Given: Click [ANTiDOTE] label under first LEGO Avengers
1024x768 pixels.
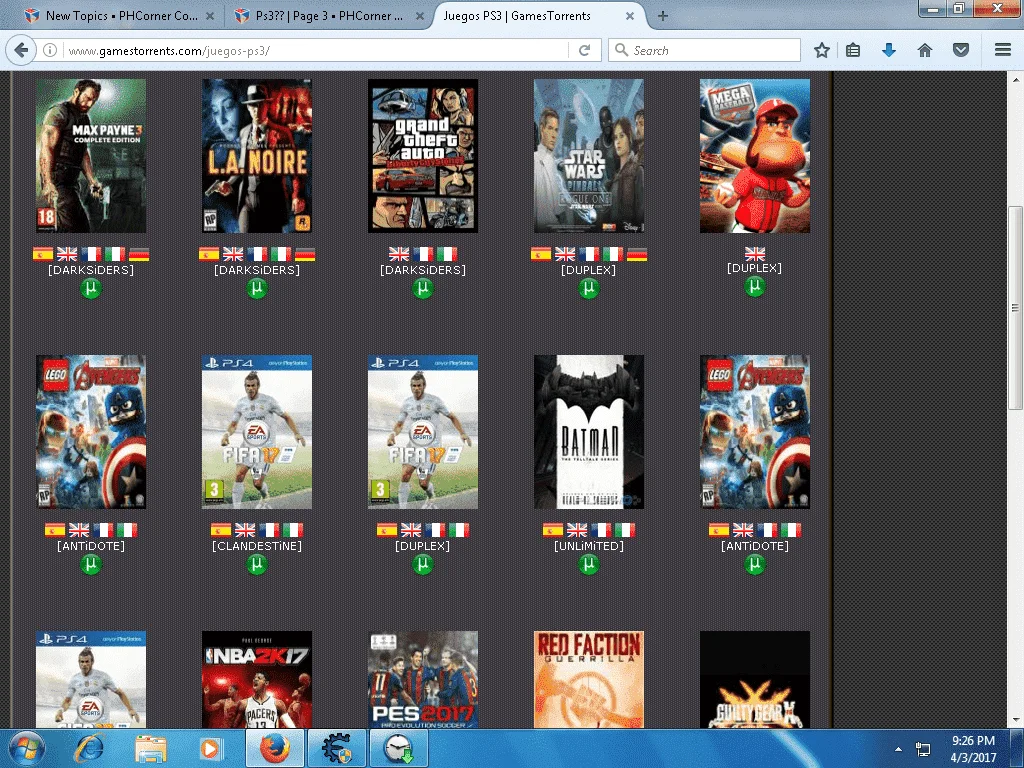Looking at the screenshot, I should 91,546.
